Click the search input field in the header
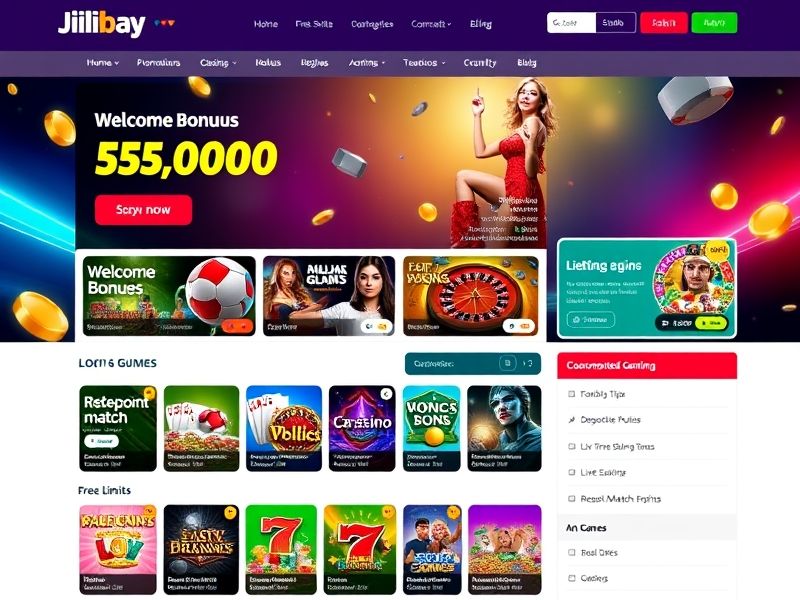The width and height of the screenshot is (800, 600). pyautogui.click(x=571, y=23)
